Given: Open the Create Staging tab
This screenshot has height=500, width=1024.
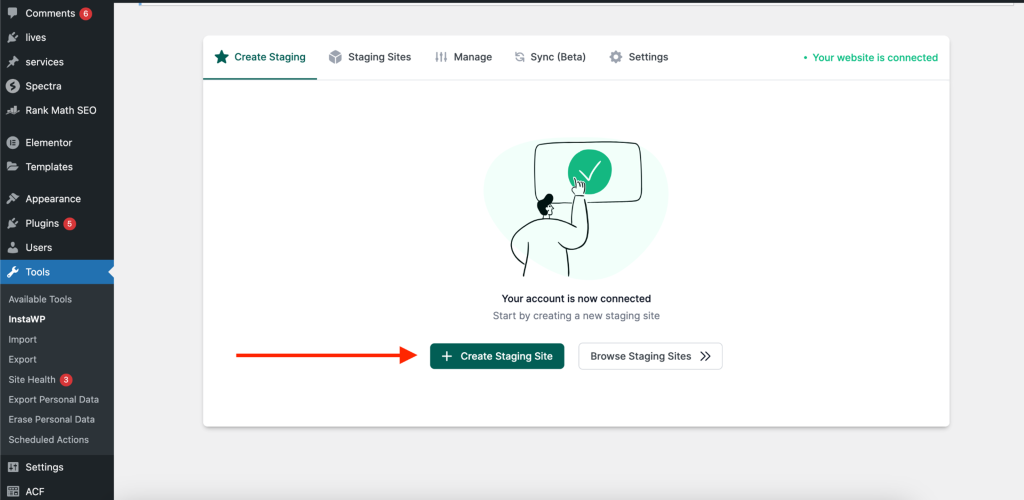Looking at the screenshot, I should coord(260,57).
